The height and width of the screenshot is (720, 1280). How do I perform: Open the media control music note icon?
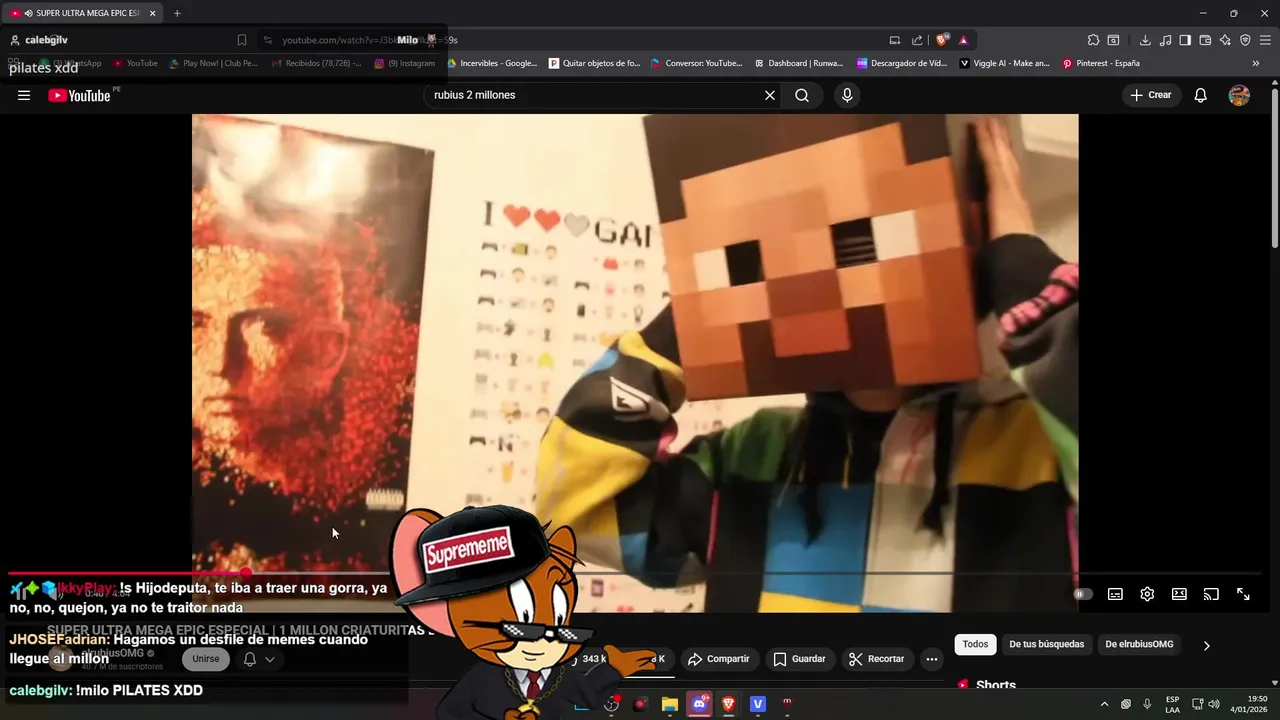click(1165, 40)
